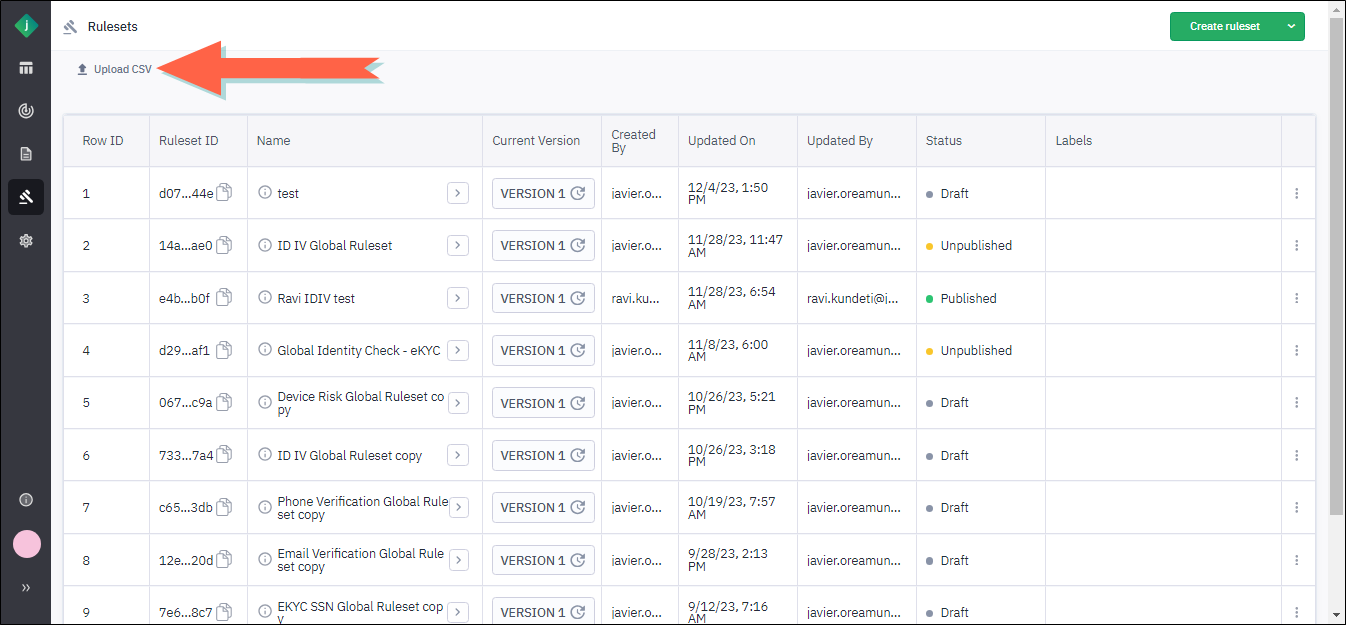Select the Rulesets gavel icon in sidebar
The width and height of the screenshot is (1346, 625).
tap(26, 197)
